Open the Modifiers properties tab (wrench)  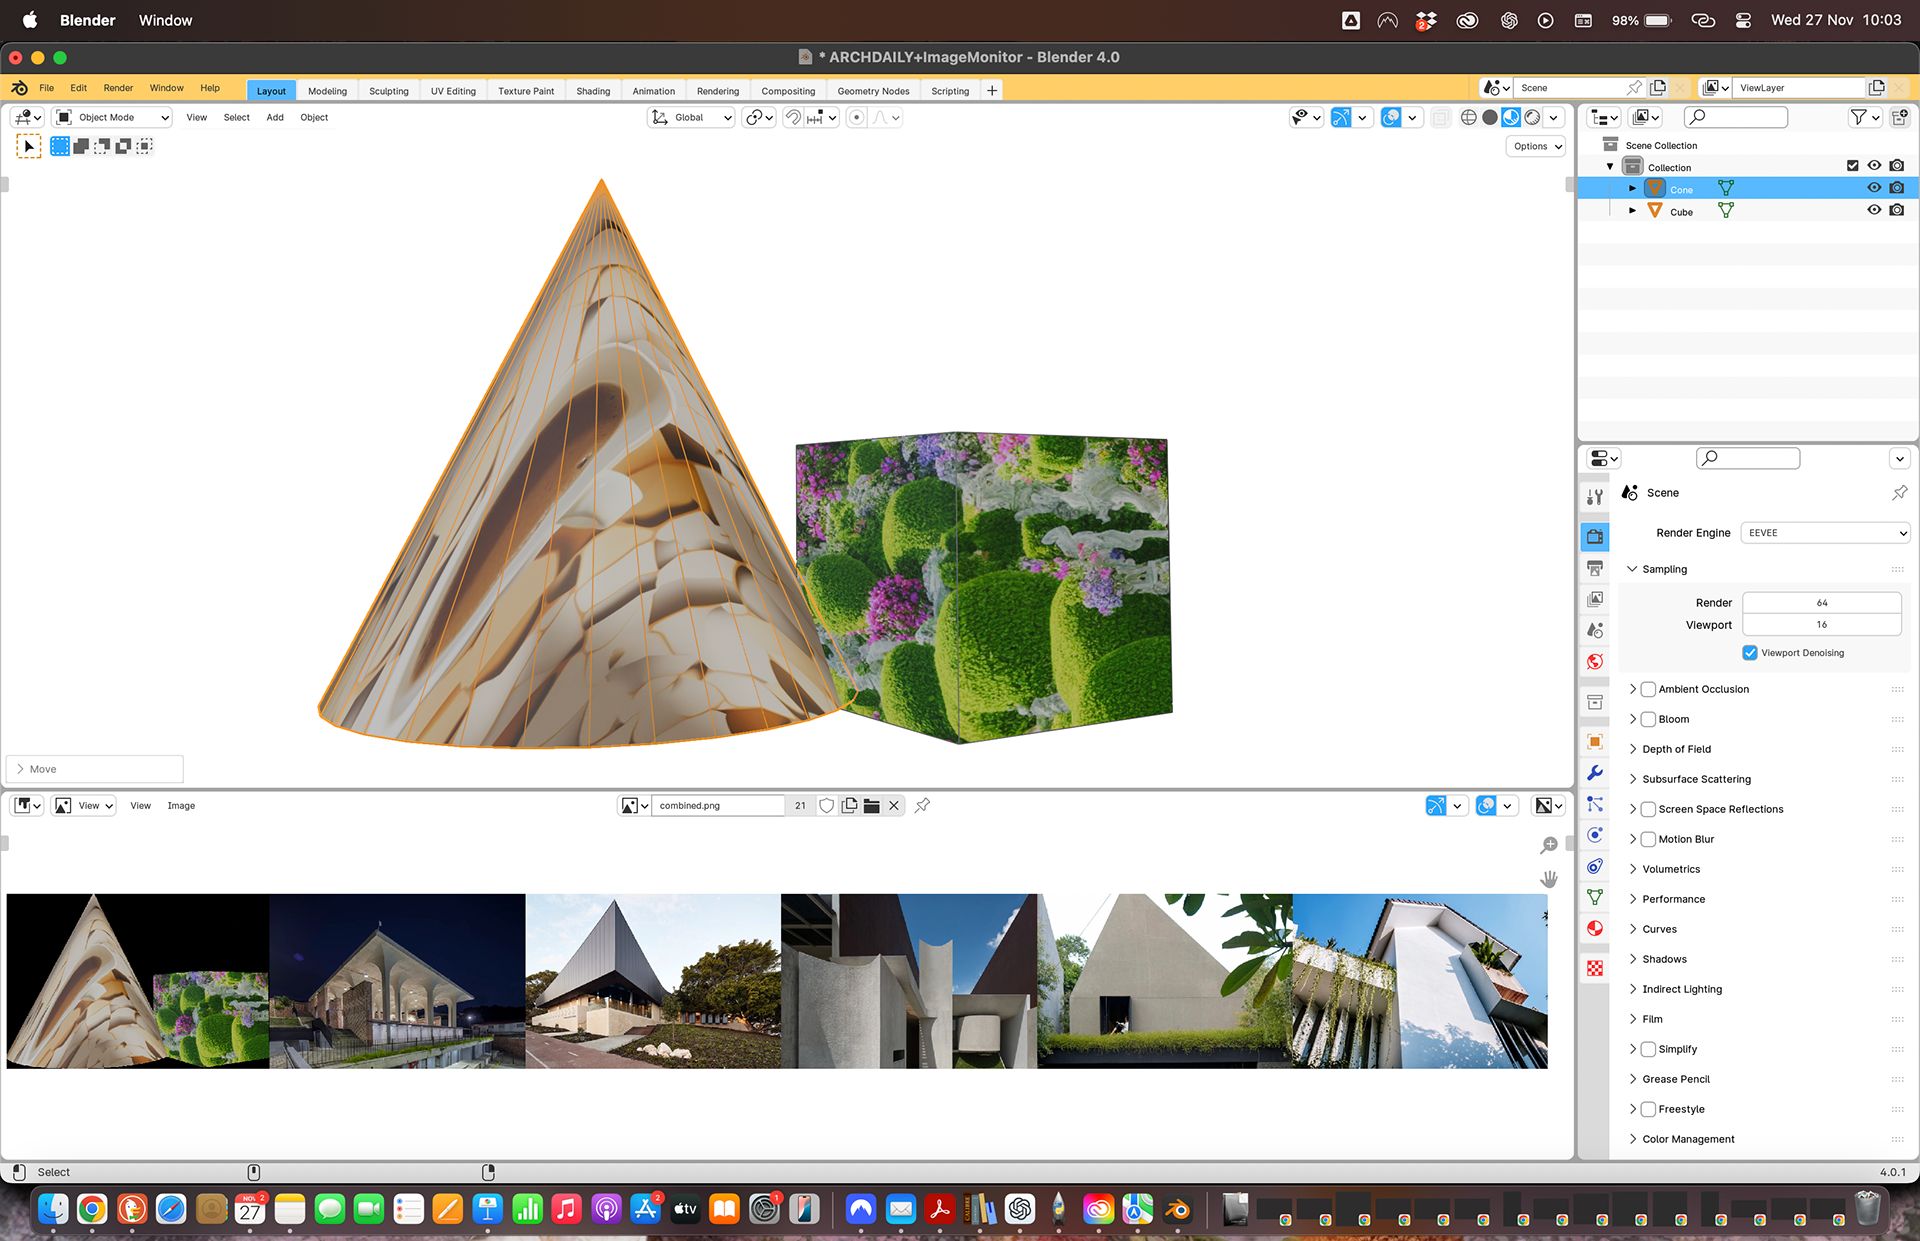click(x=1595, y=772)
